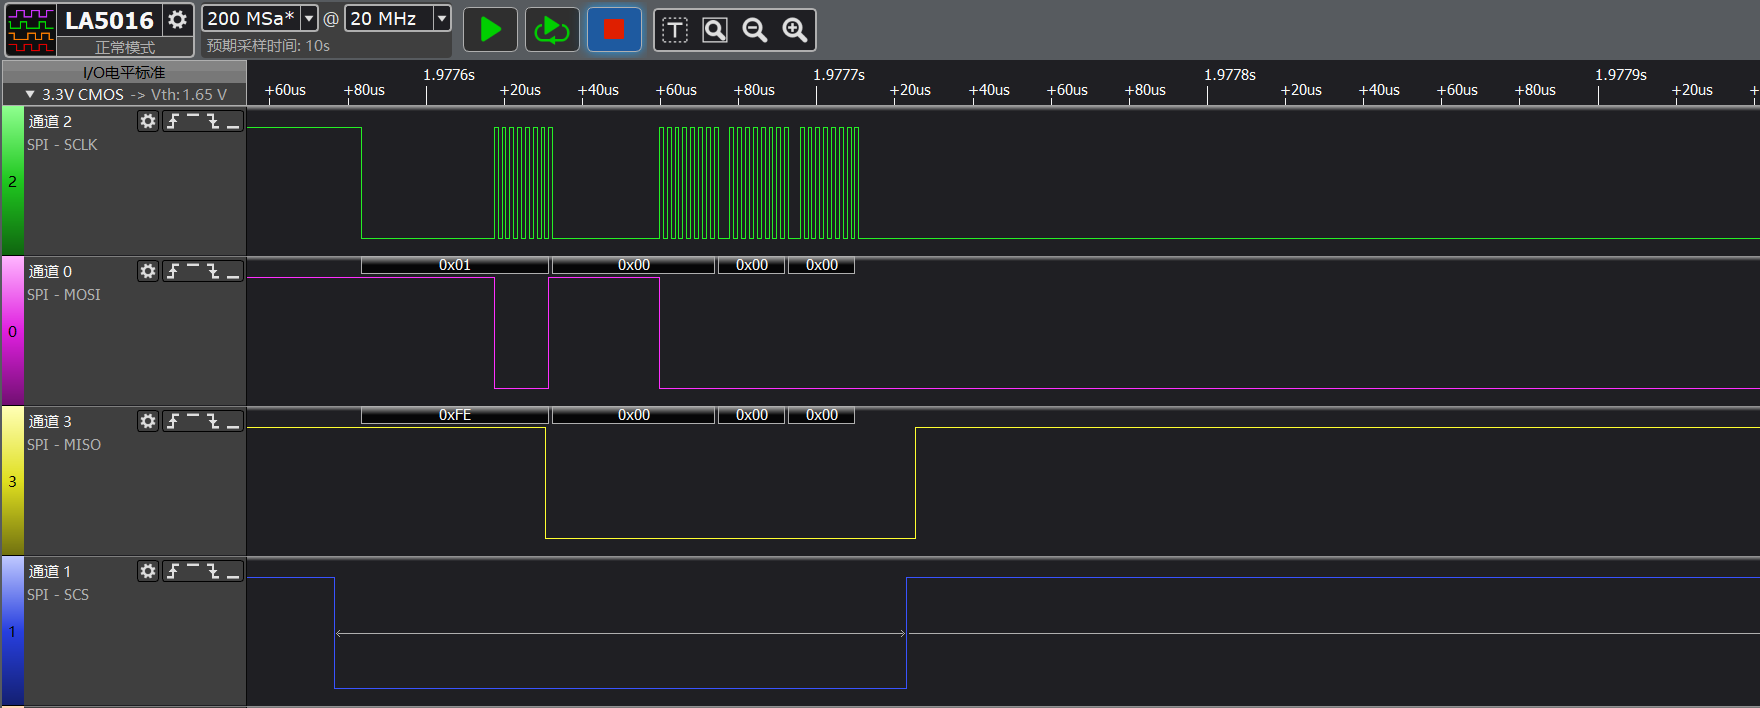Zoom out the waveform view
This screenshot has height=708, width=1760.
(x=755, y=30)
